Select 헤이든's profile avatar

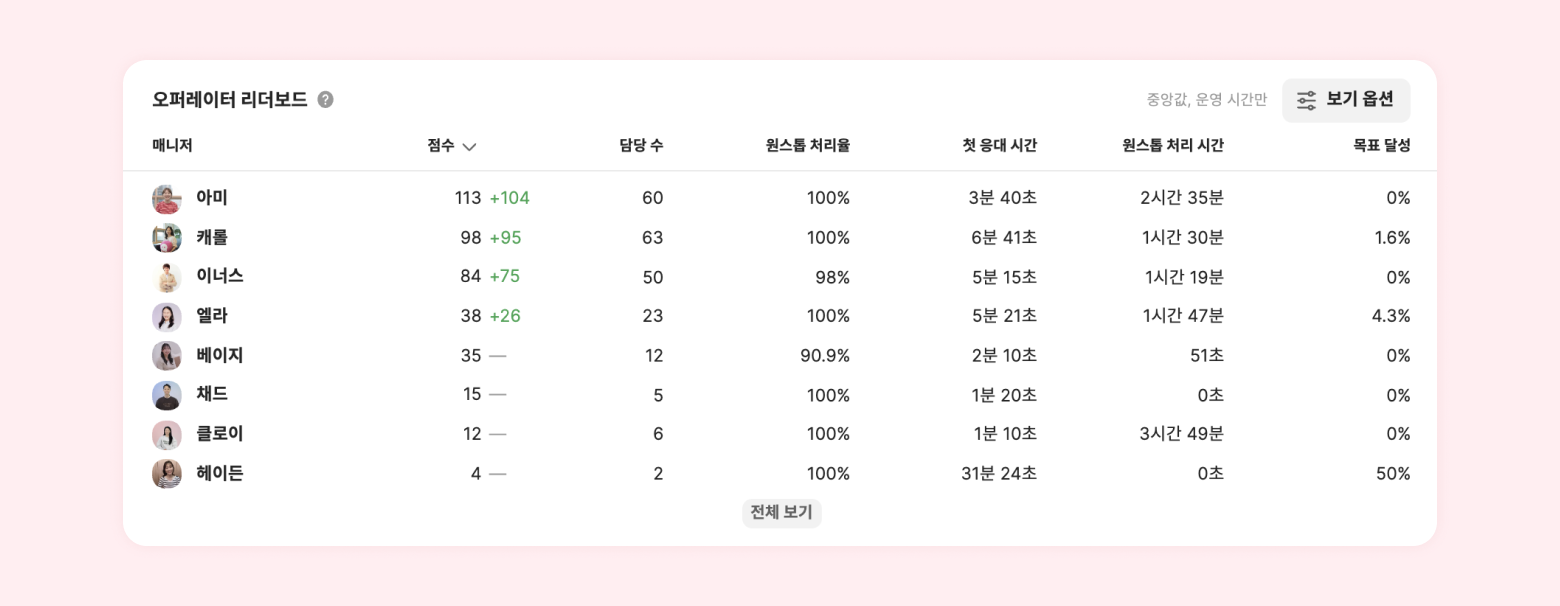coord(167,474)
